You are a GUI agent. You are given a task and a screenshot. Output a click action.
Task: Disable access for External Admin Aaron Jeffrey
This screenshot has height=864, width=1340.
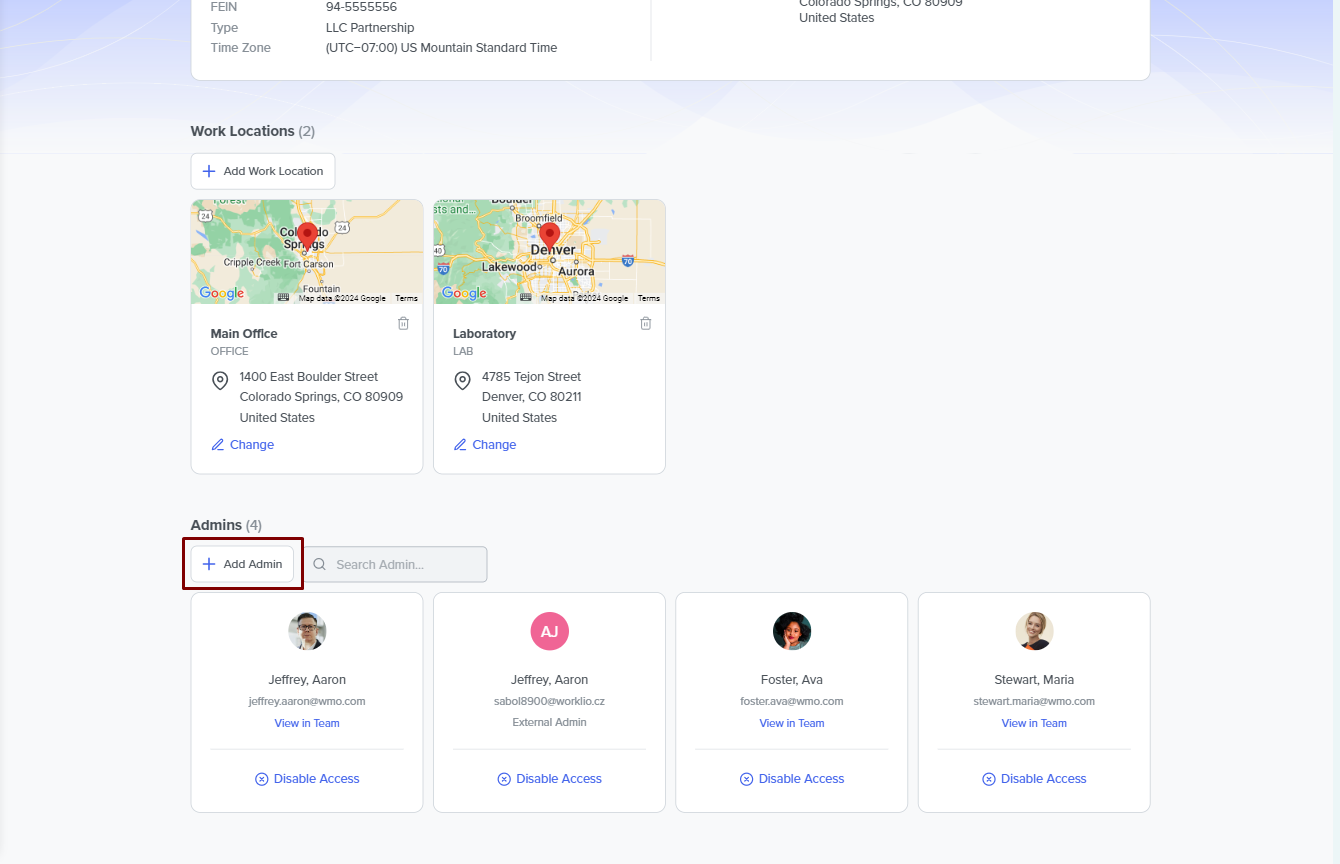pos(549,779)
